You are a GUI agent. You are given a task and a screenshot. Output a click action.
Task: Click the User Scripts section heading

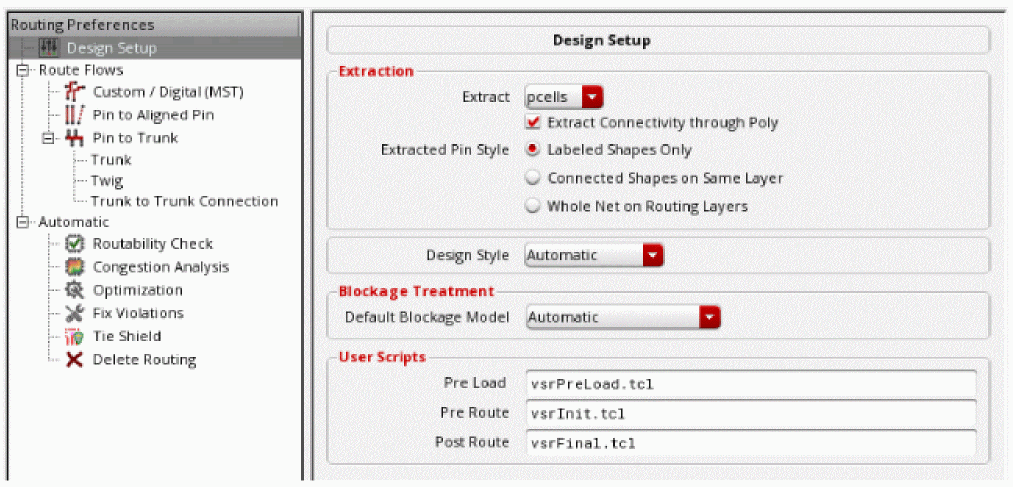pyautogui.click(x=382, y=357)
